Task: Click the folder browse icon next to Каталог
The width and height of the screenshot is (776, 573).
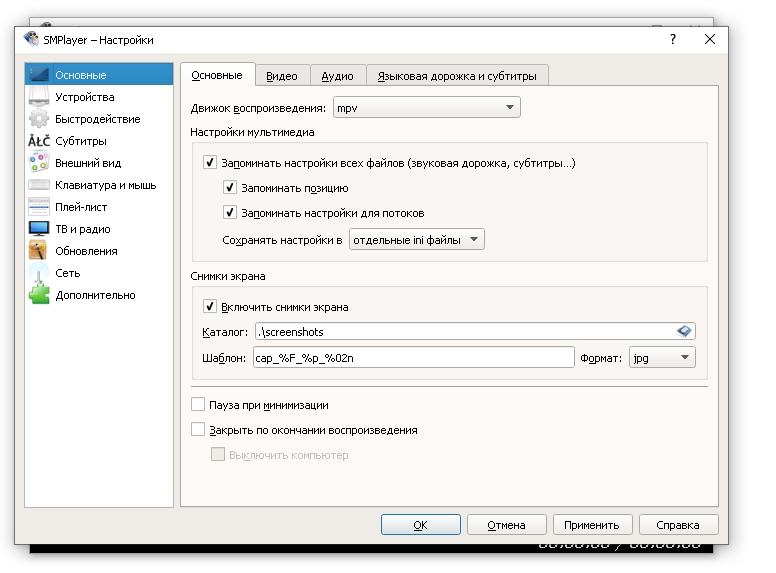Action: (x=685, y=331)
